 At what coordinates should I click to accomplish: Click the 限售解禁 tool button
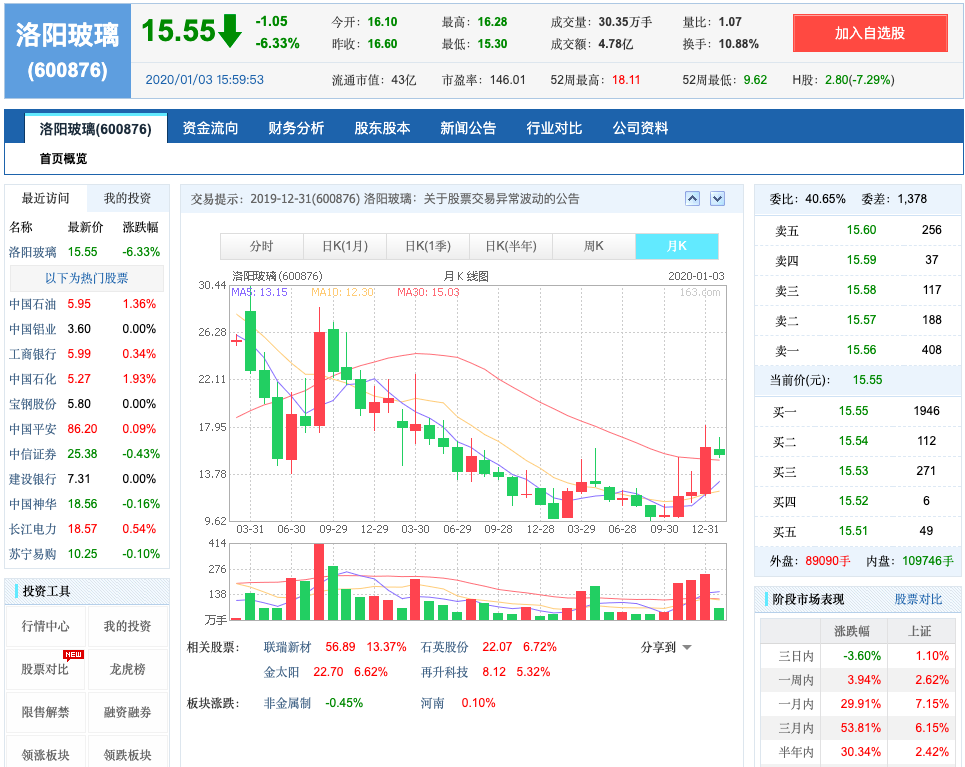(46, 712)
